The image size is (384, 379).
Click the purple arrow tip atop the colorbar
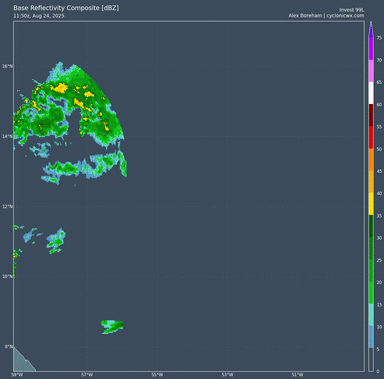[x=371, y=29]
